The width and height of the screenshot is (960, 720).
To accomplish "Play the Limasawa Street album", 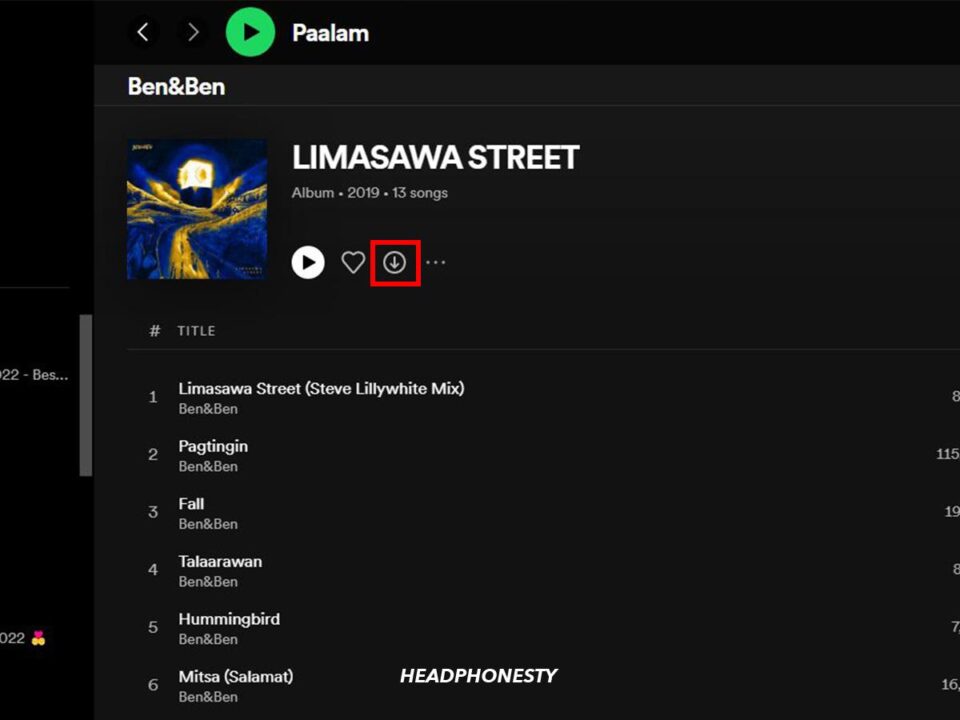I will point(308,263).
